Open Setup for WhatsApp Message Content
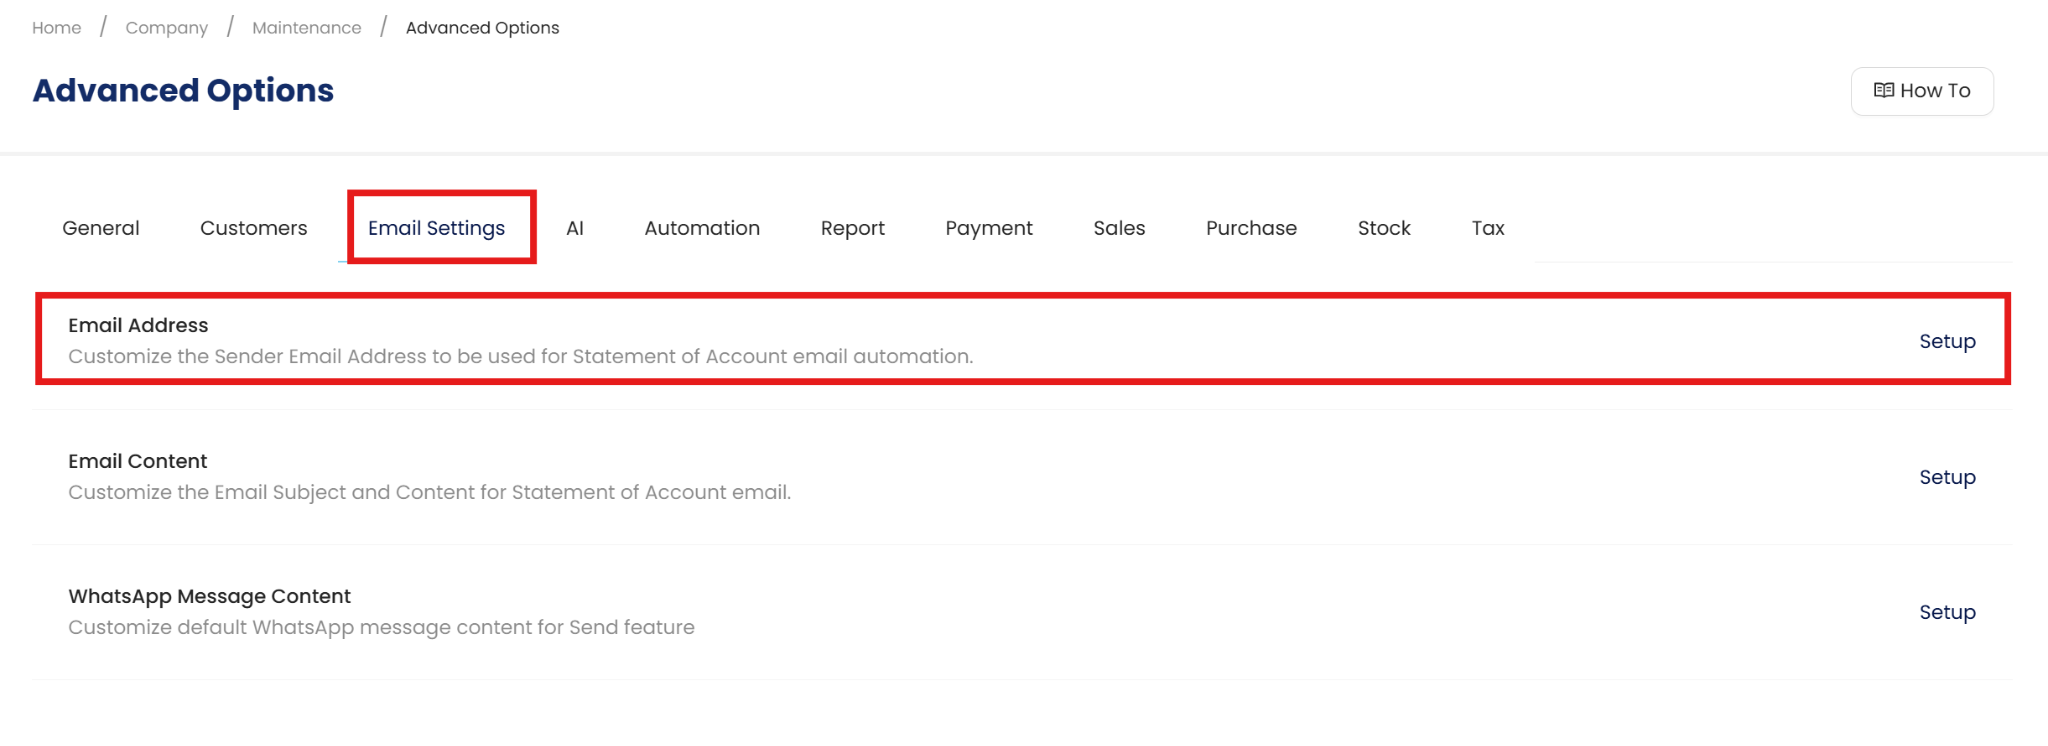The image size is (2048, 746). (1947, 612)
